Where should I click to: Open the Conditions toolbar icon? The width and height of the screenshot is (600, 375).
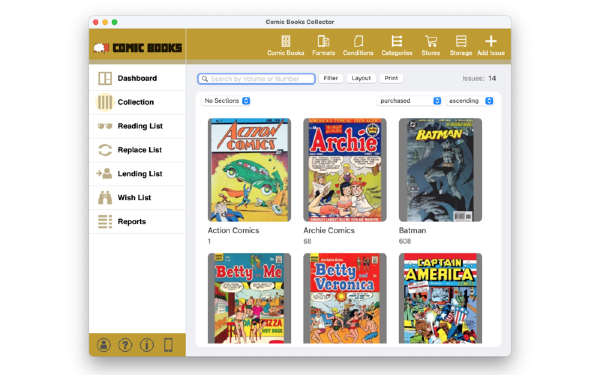pyautogui.click(x=358, y=41)
